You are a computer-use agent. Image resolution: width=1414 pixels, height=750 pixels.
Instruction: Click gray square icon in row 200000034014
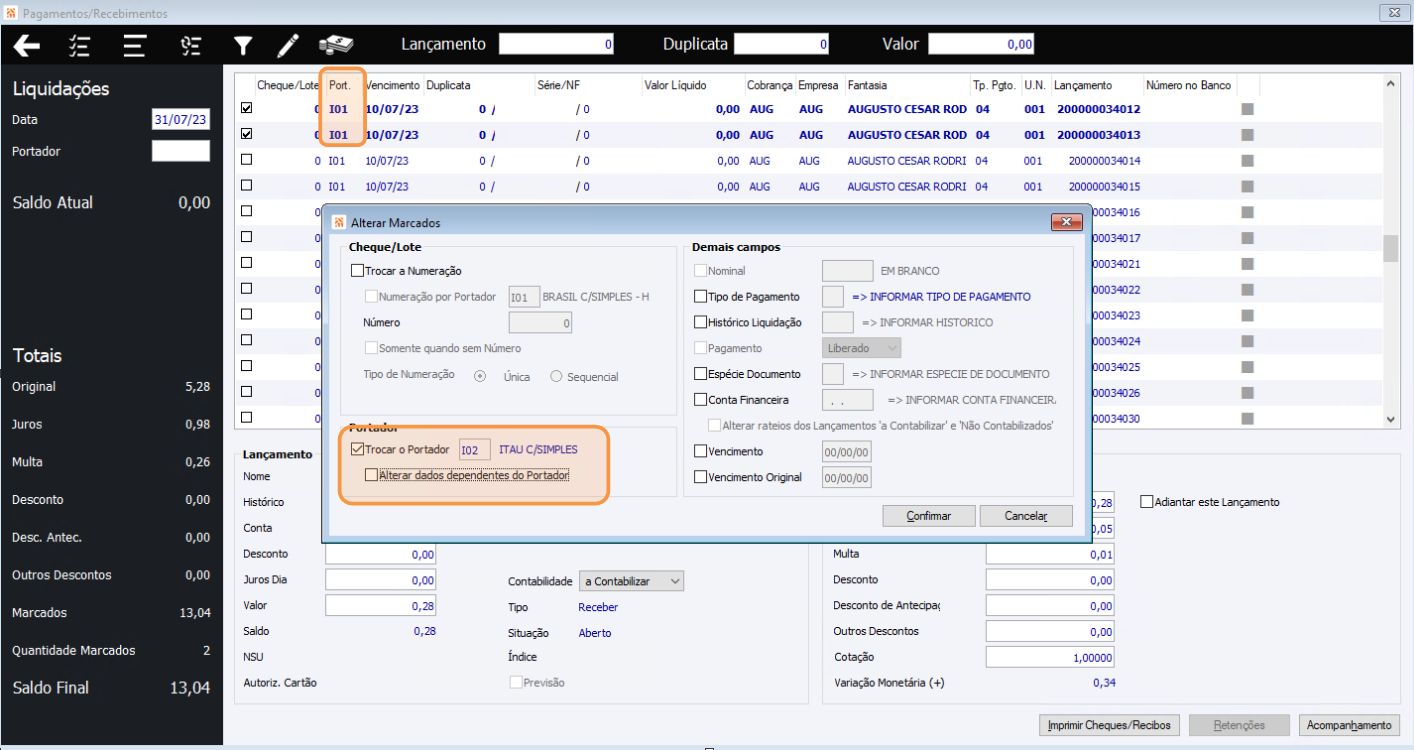(1247, 161)
